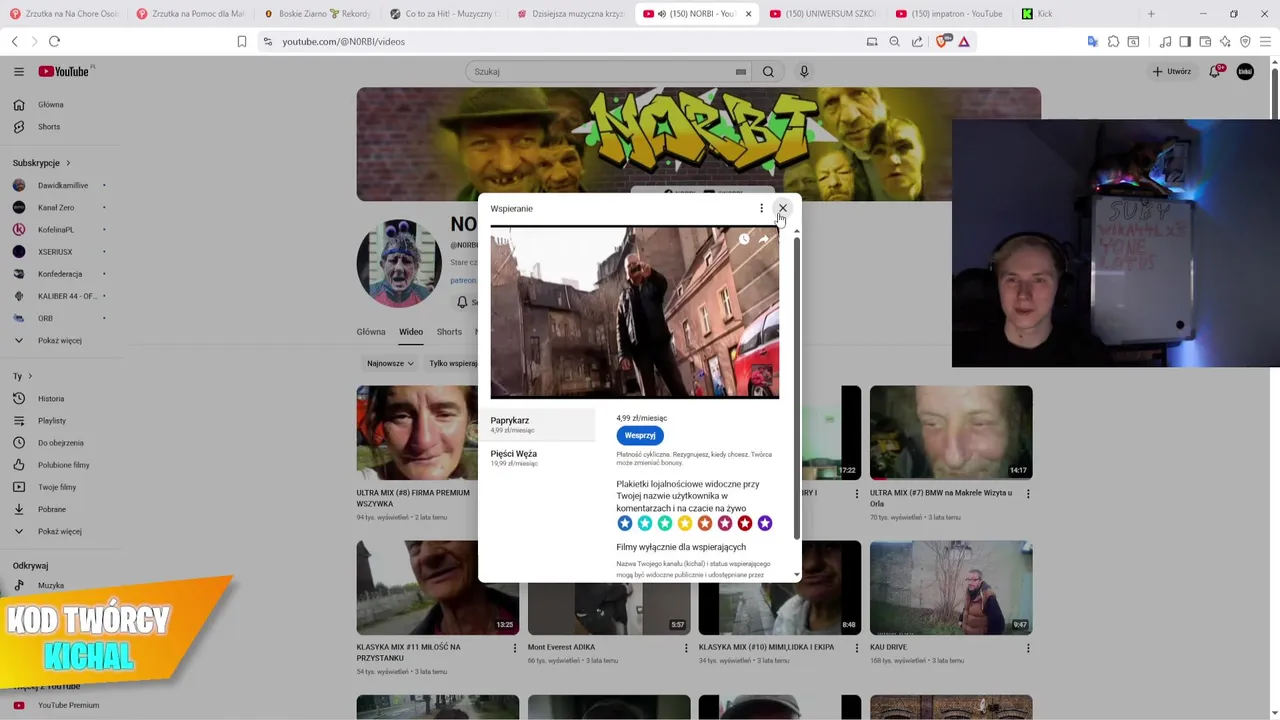Open the ULTRA MIX (#7) BMW video thumbnail
Image resolution: width=1280 pixels, height=720 pixels.
(951, 432)
